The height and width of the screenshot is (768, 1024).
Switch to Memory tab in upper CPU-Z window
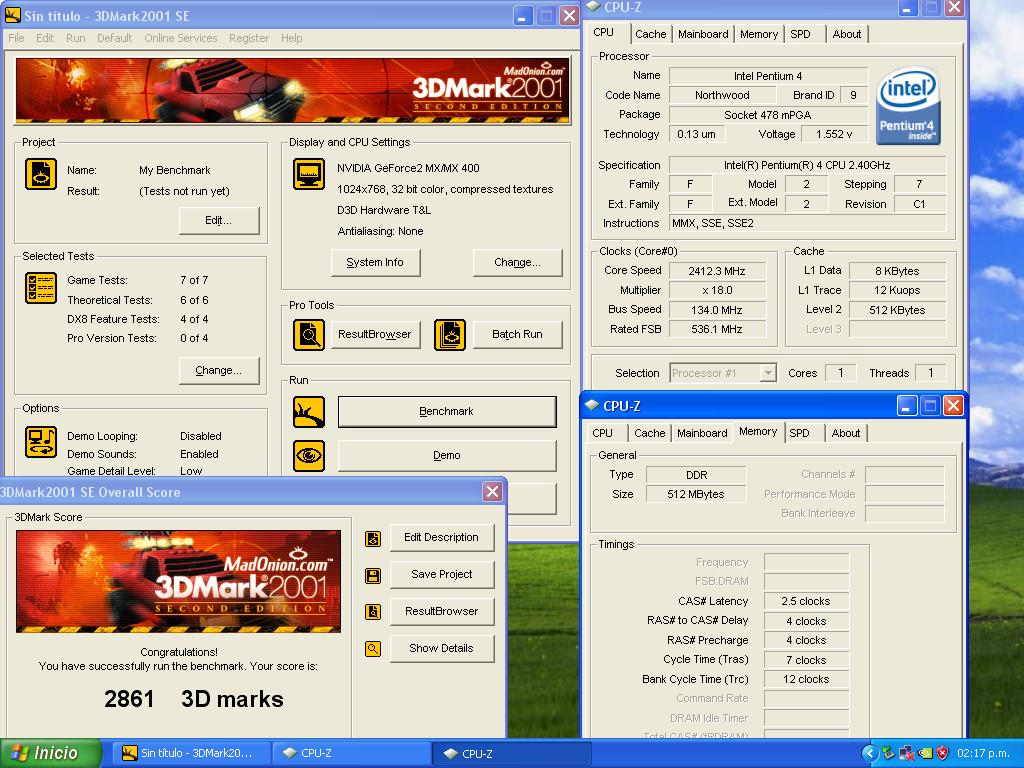(x=759, y=34)
